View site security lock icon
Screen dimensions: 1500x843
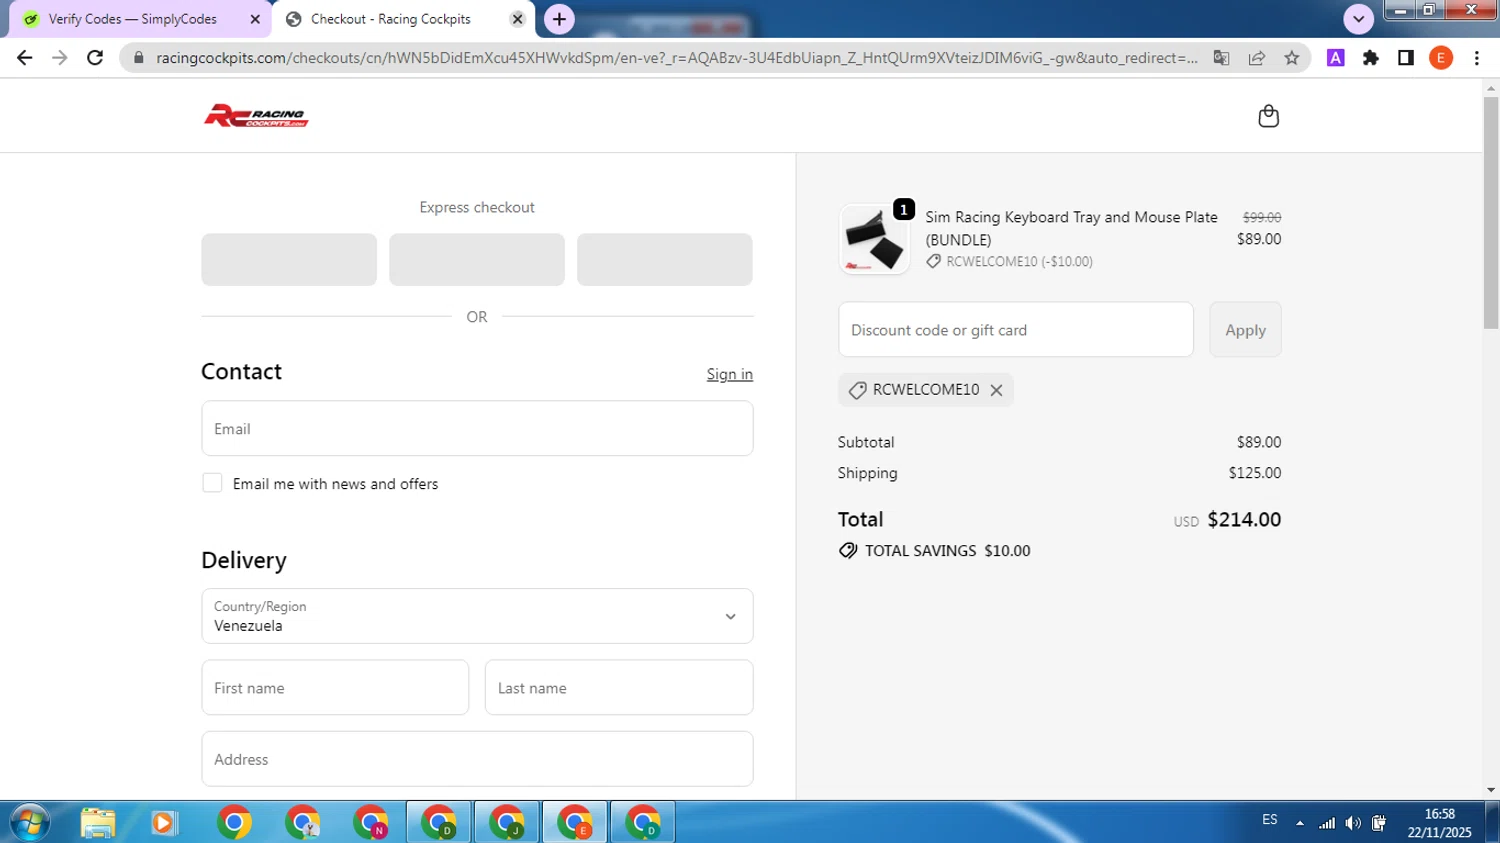[x=139, y=58]
